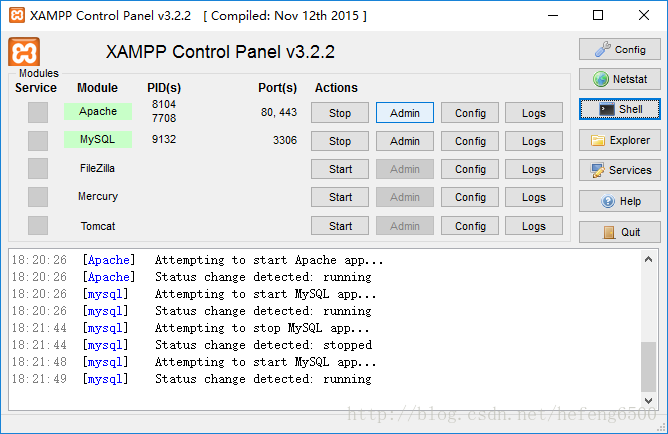Minimize the XAMPP window
Viewport: 668px width, 434px height.
553,15
